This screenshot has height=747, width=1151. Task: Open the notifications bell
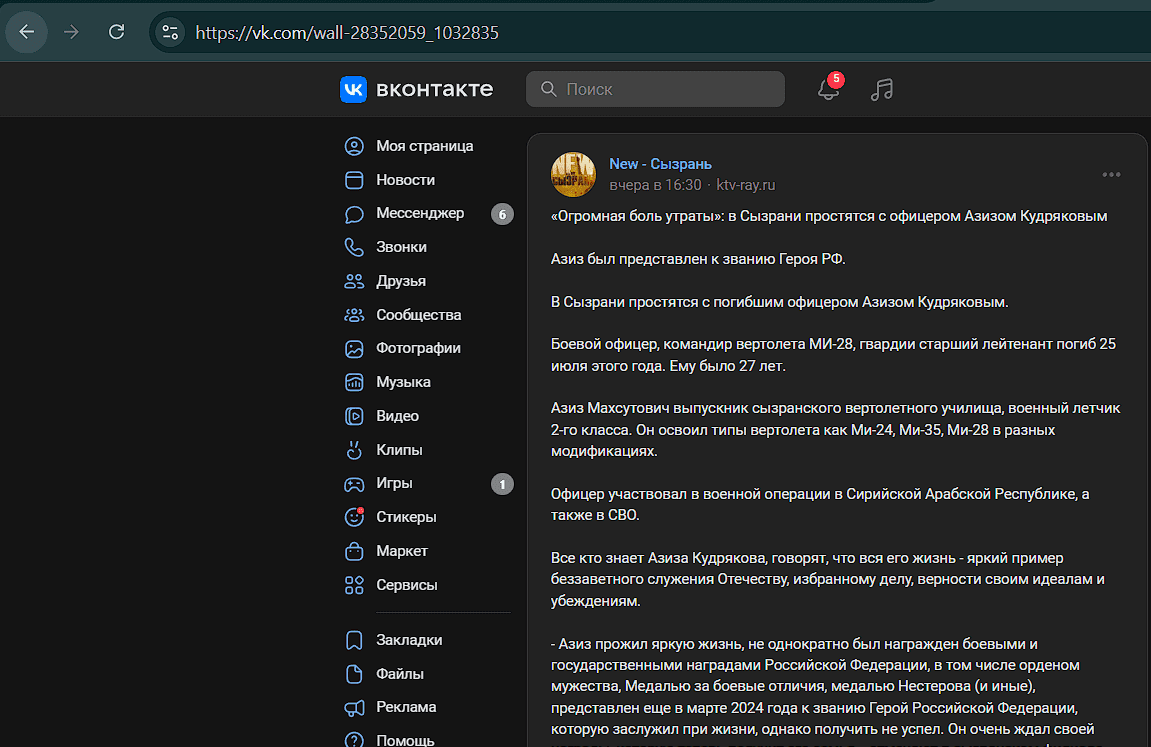click(827, 89)
